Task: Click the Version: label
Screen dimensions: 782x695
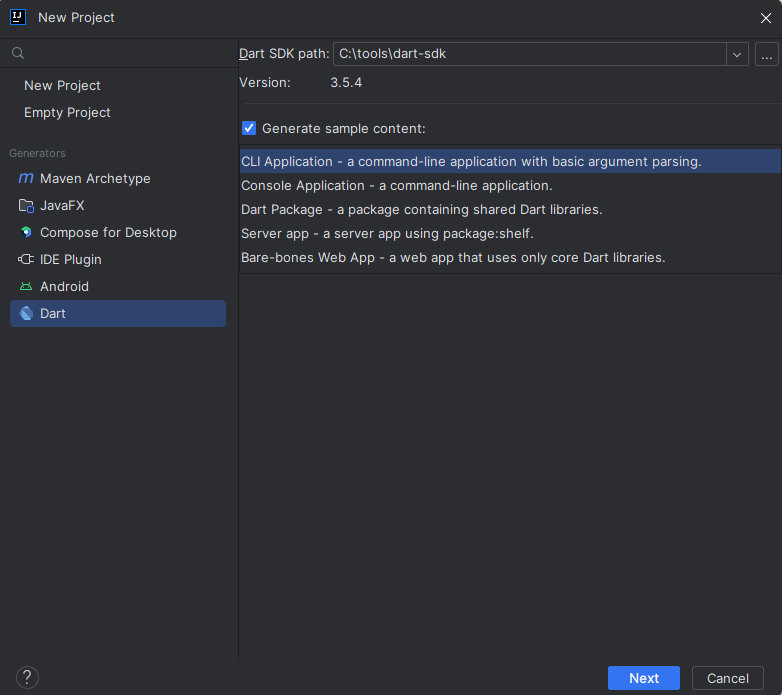Action: 265,82
